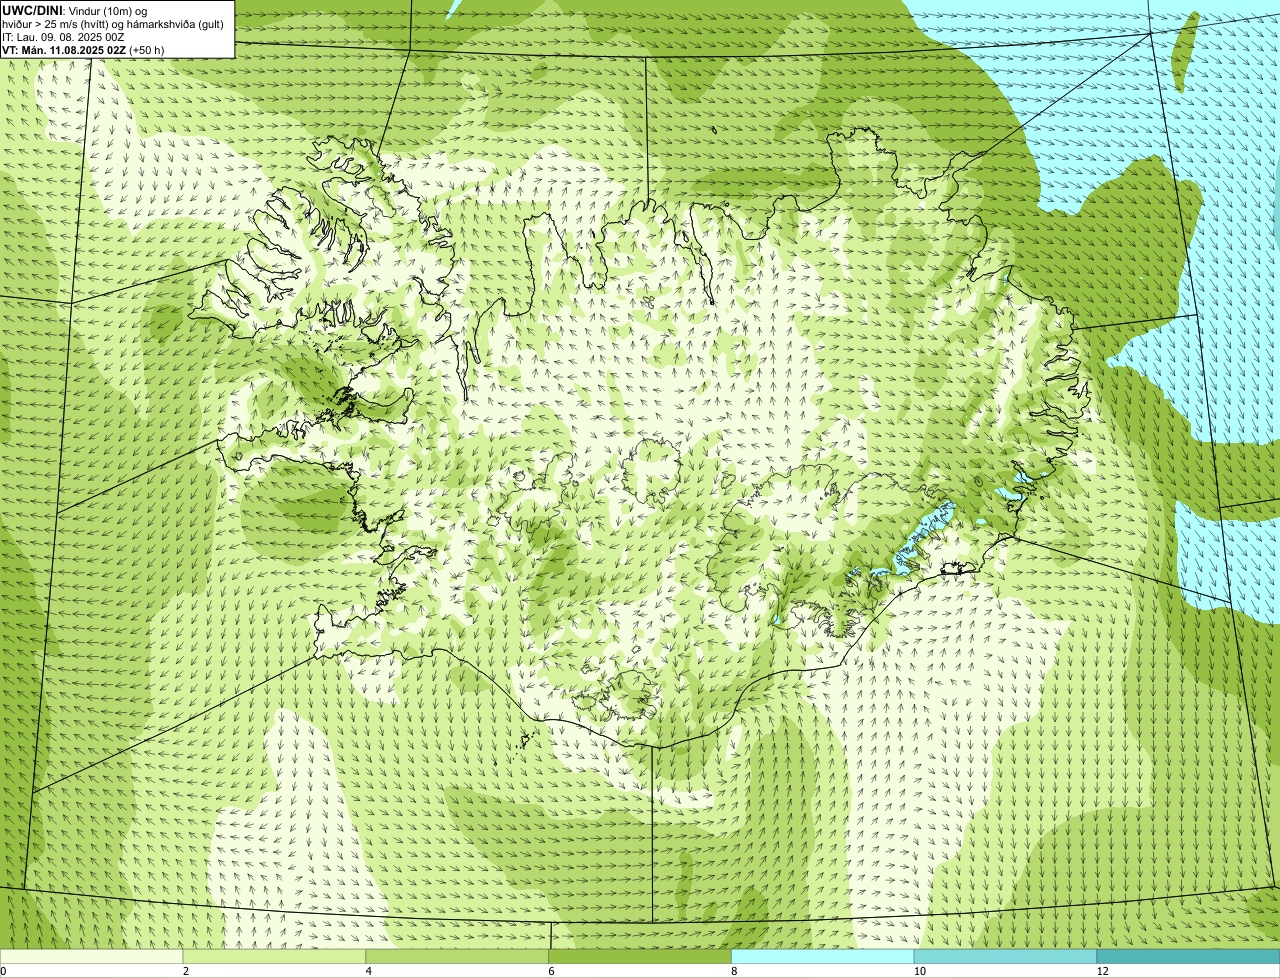Click the 10–12 cyan color scale segment

pyautogui.click(x=1005, y=957)
